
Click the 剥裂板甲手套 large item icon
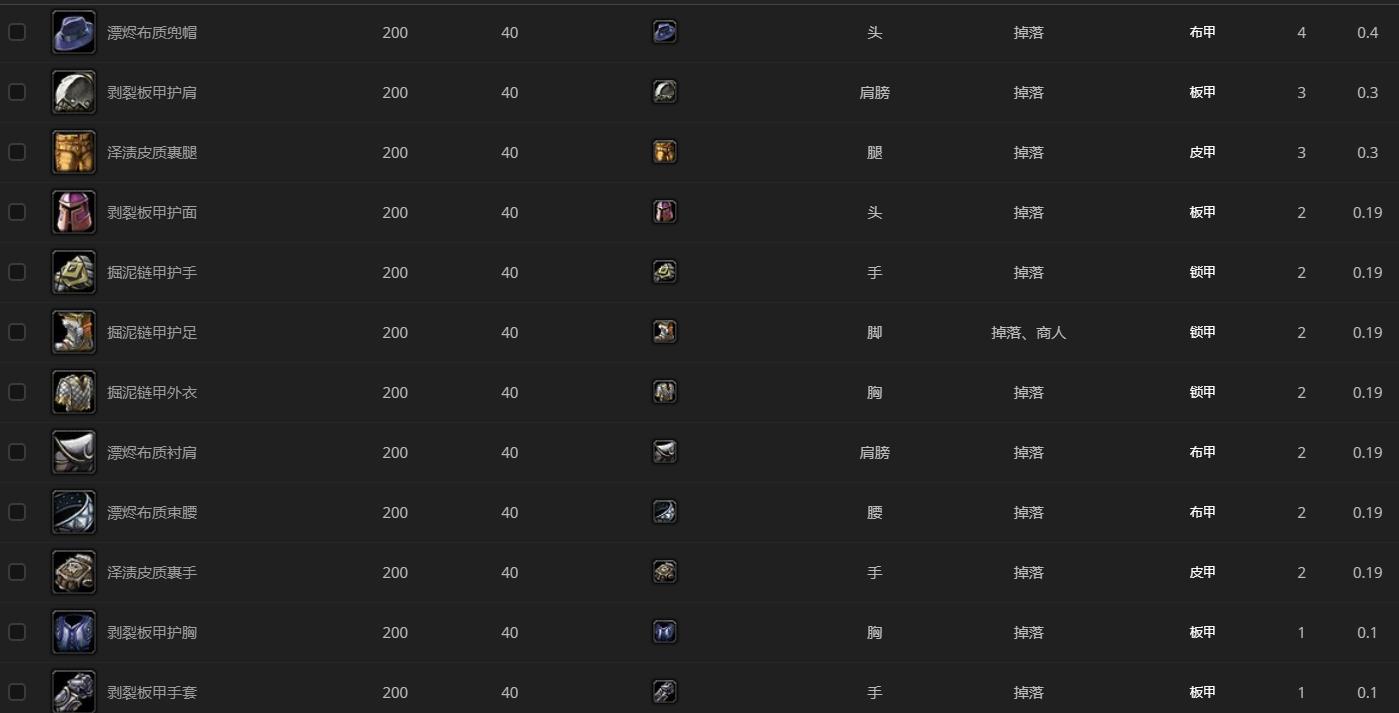point(73,690)
